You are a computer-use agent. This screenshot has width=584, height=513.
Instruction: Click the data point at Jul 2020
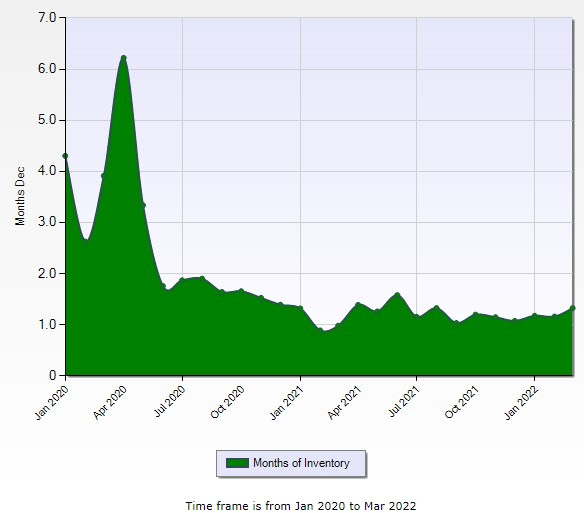tap(182, 280)
